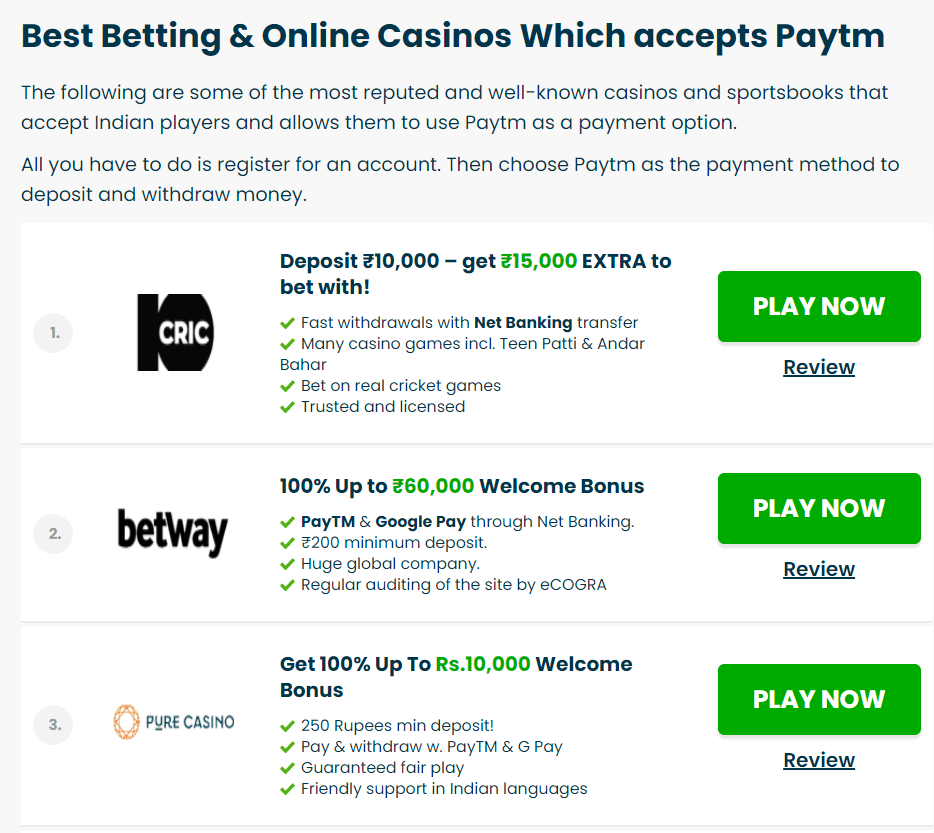Click the number 1 rank badge
934x833 pixels.
click(x=54, y=333)
